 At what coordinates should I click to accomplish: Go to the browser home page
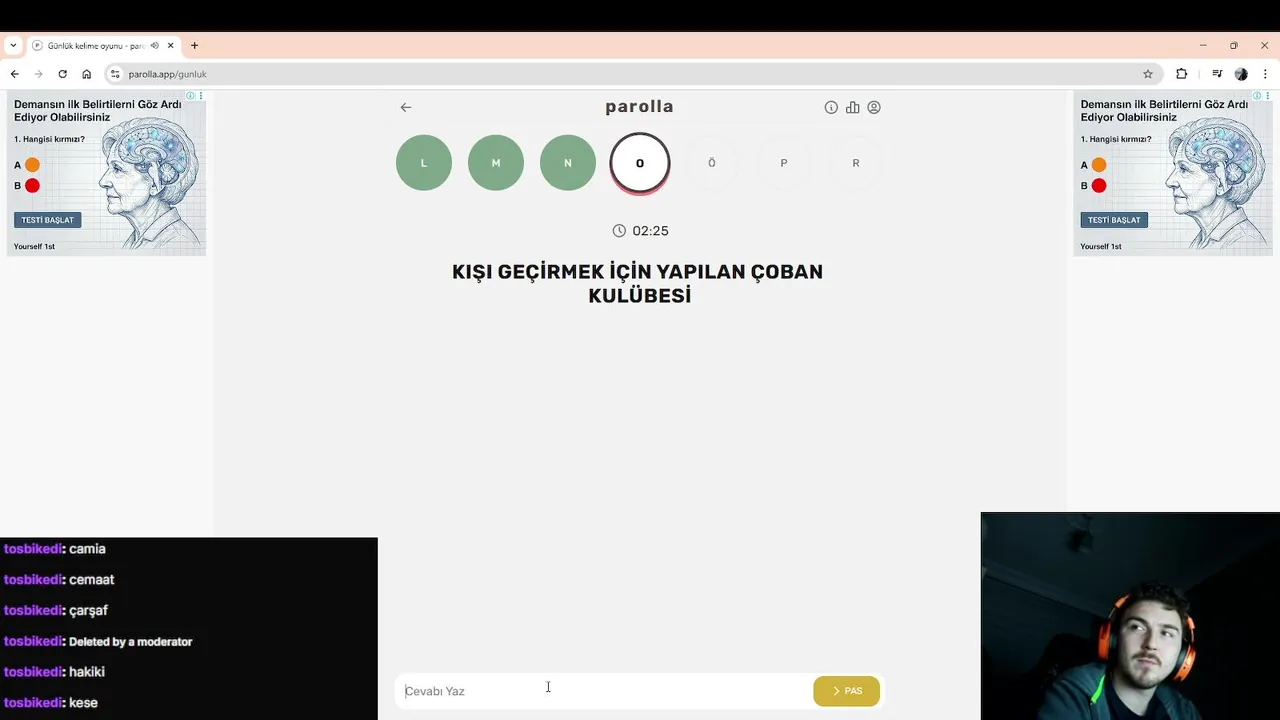point(86,74)
